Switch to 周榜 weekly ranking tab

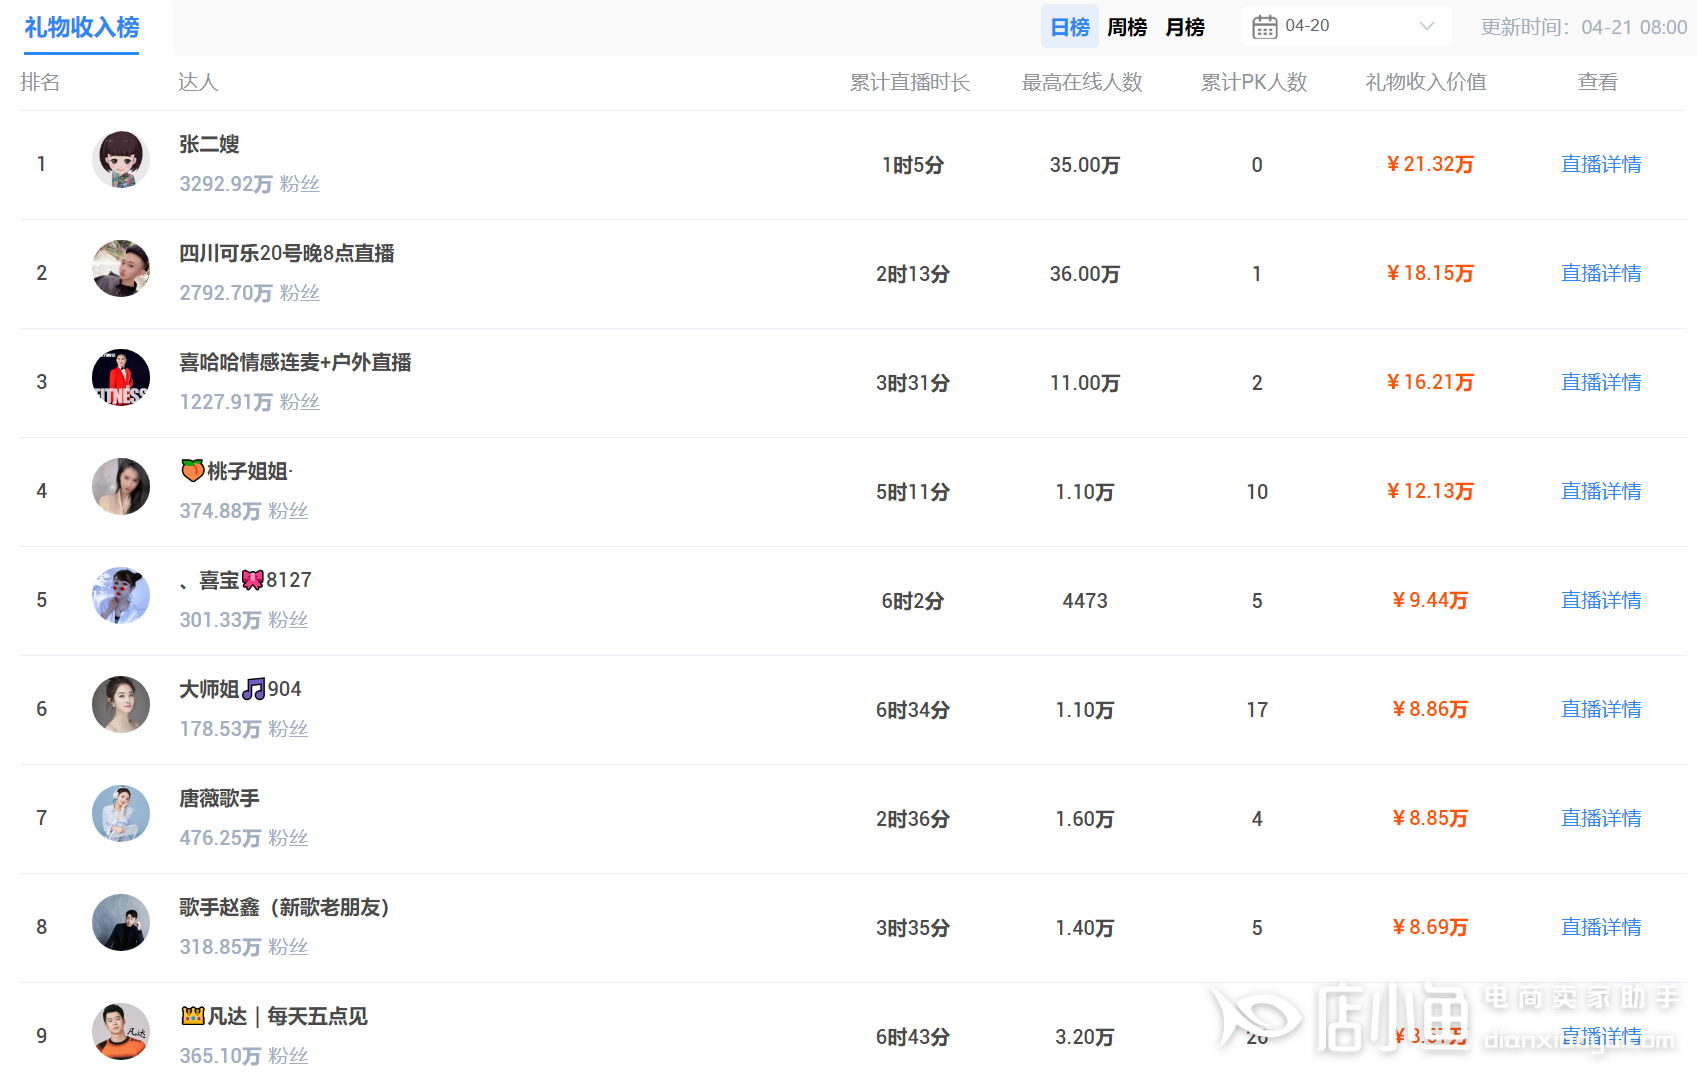[1127, 27]
